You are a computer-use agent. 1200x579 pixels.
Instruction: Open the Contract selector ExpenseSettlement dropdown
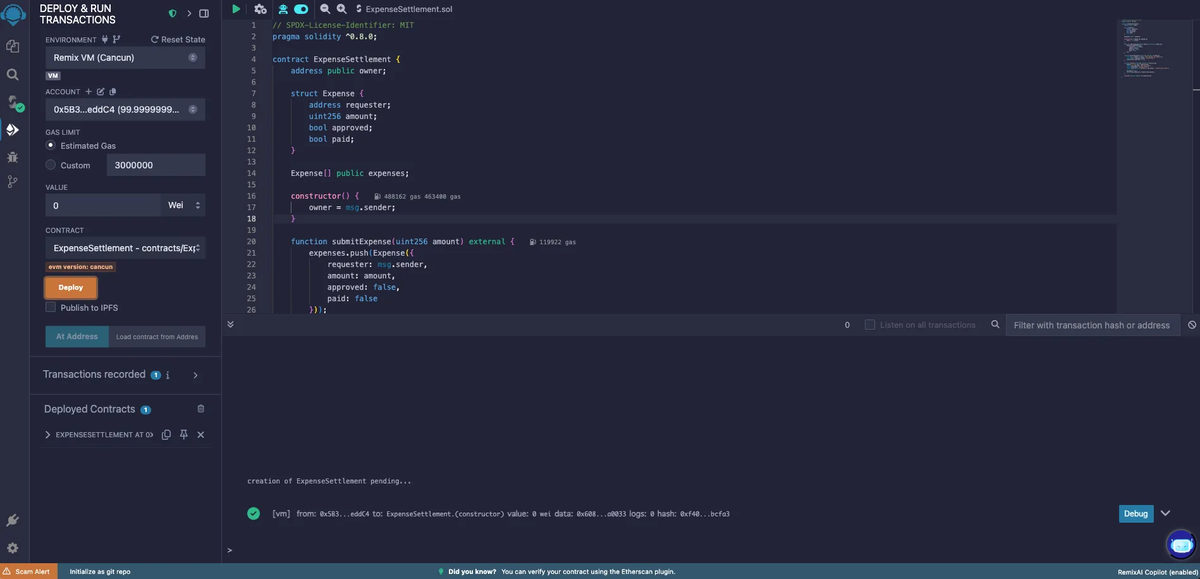[x=125, y=247]
